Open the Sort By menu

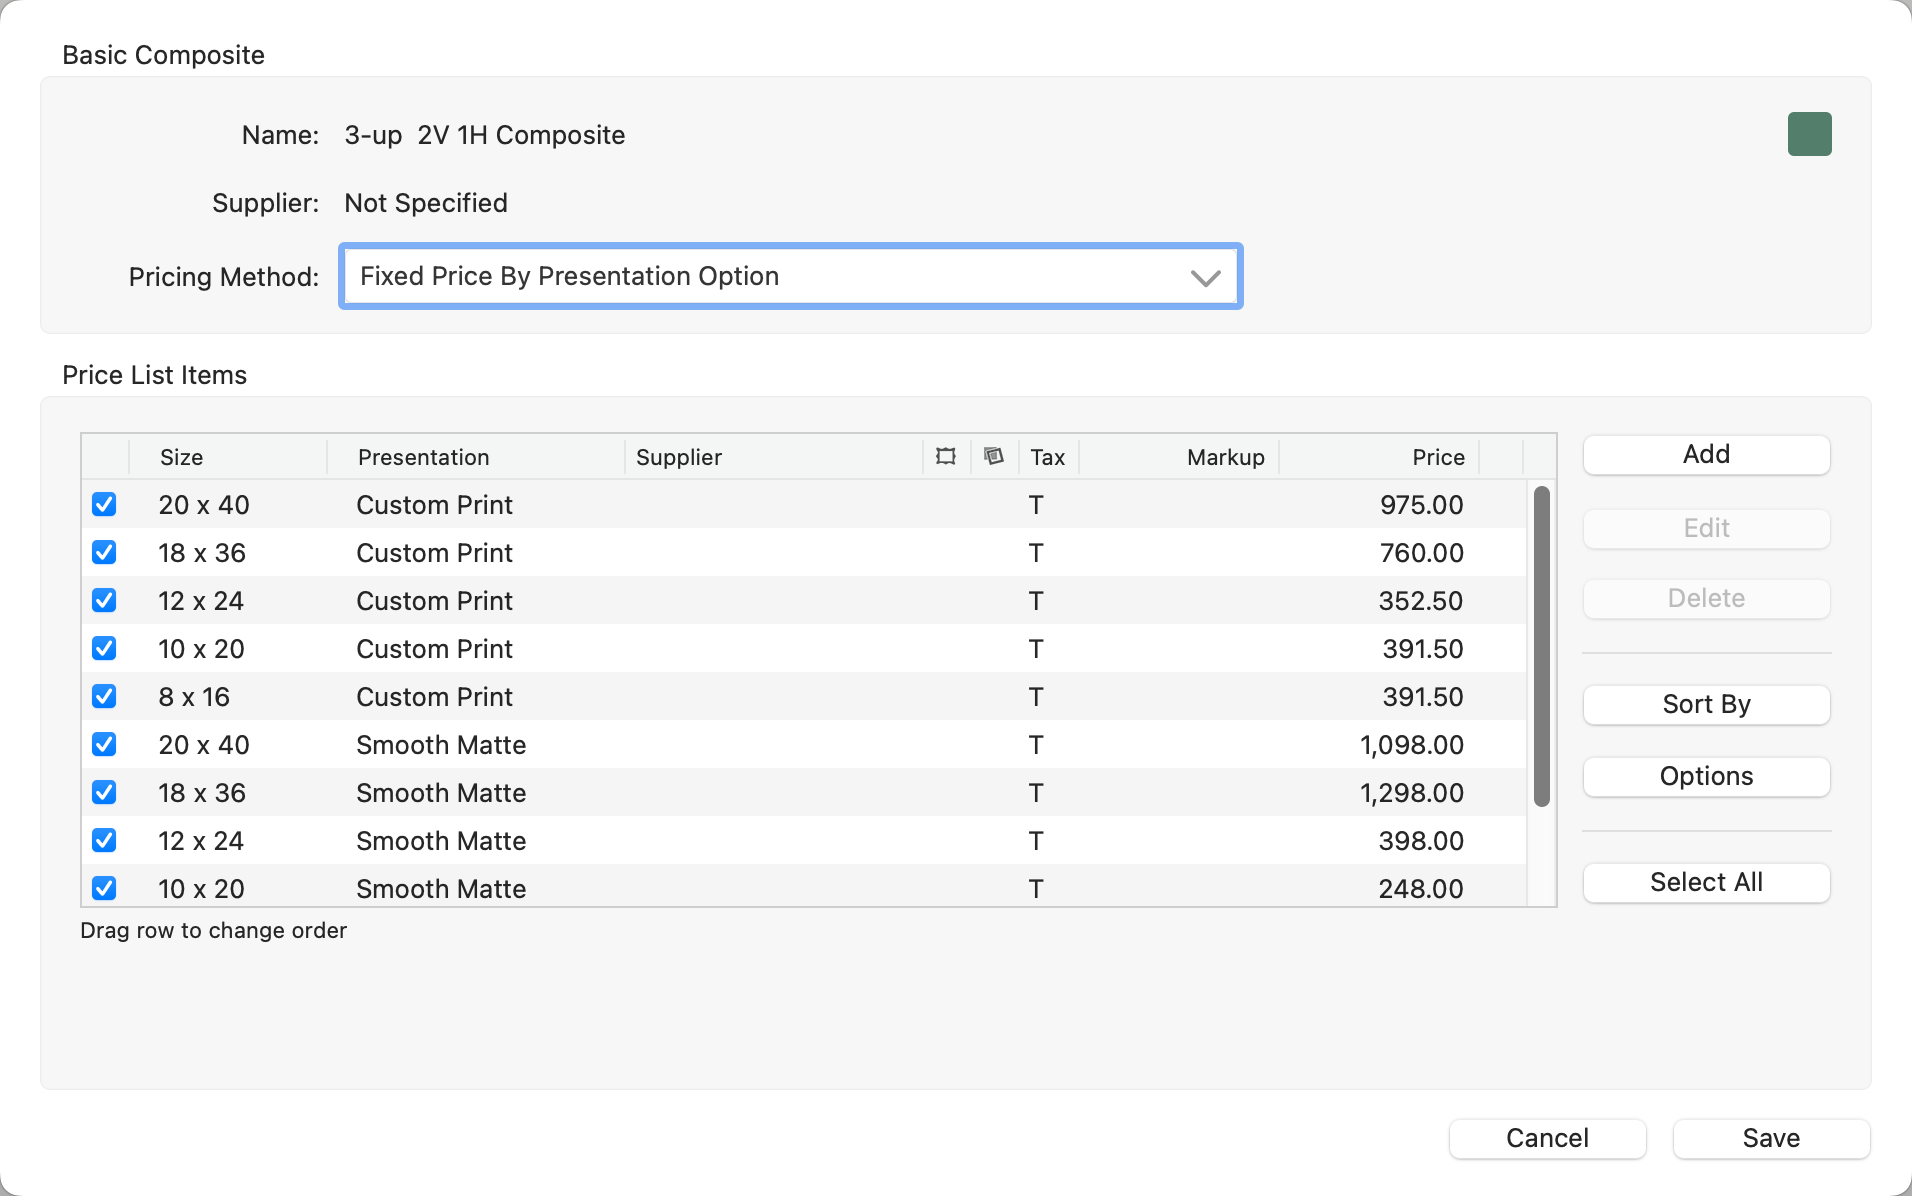coord(1706,704)
